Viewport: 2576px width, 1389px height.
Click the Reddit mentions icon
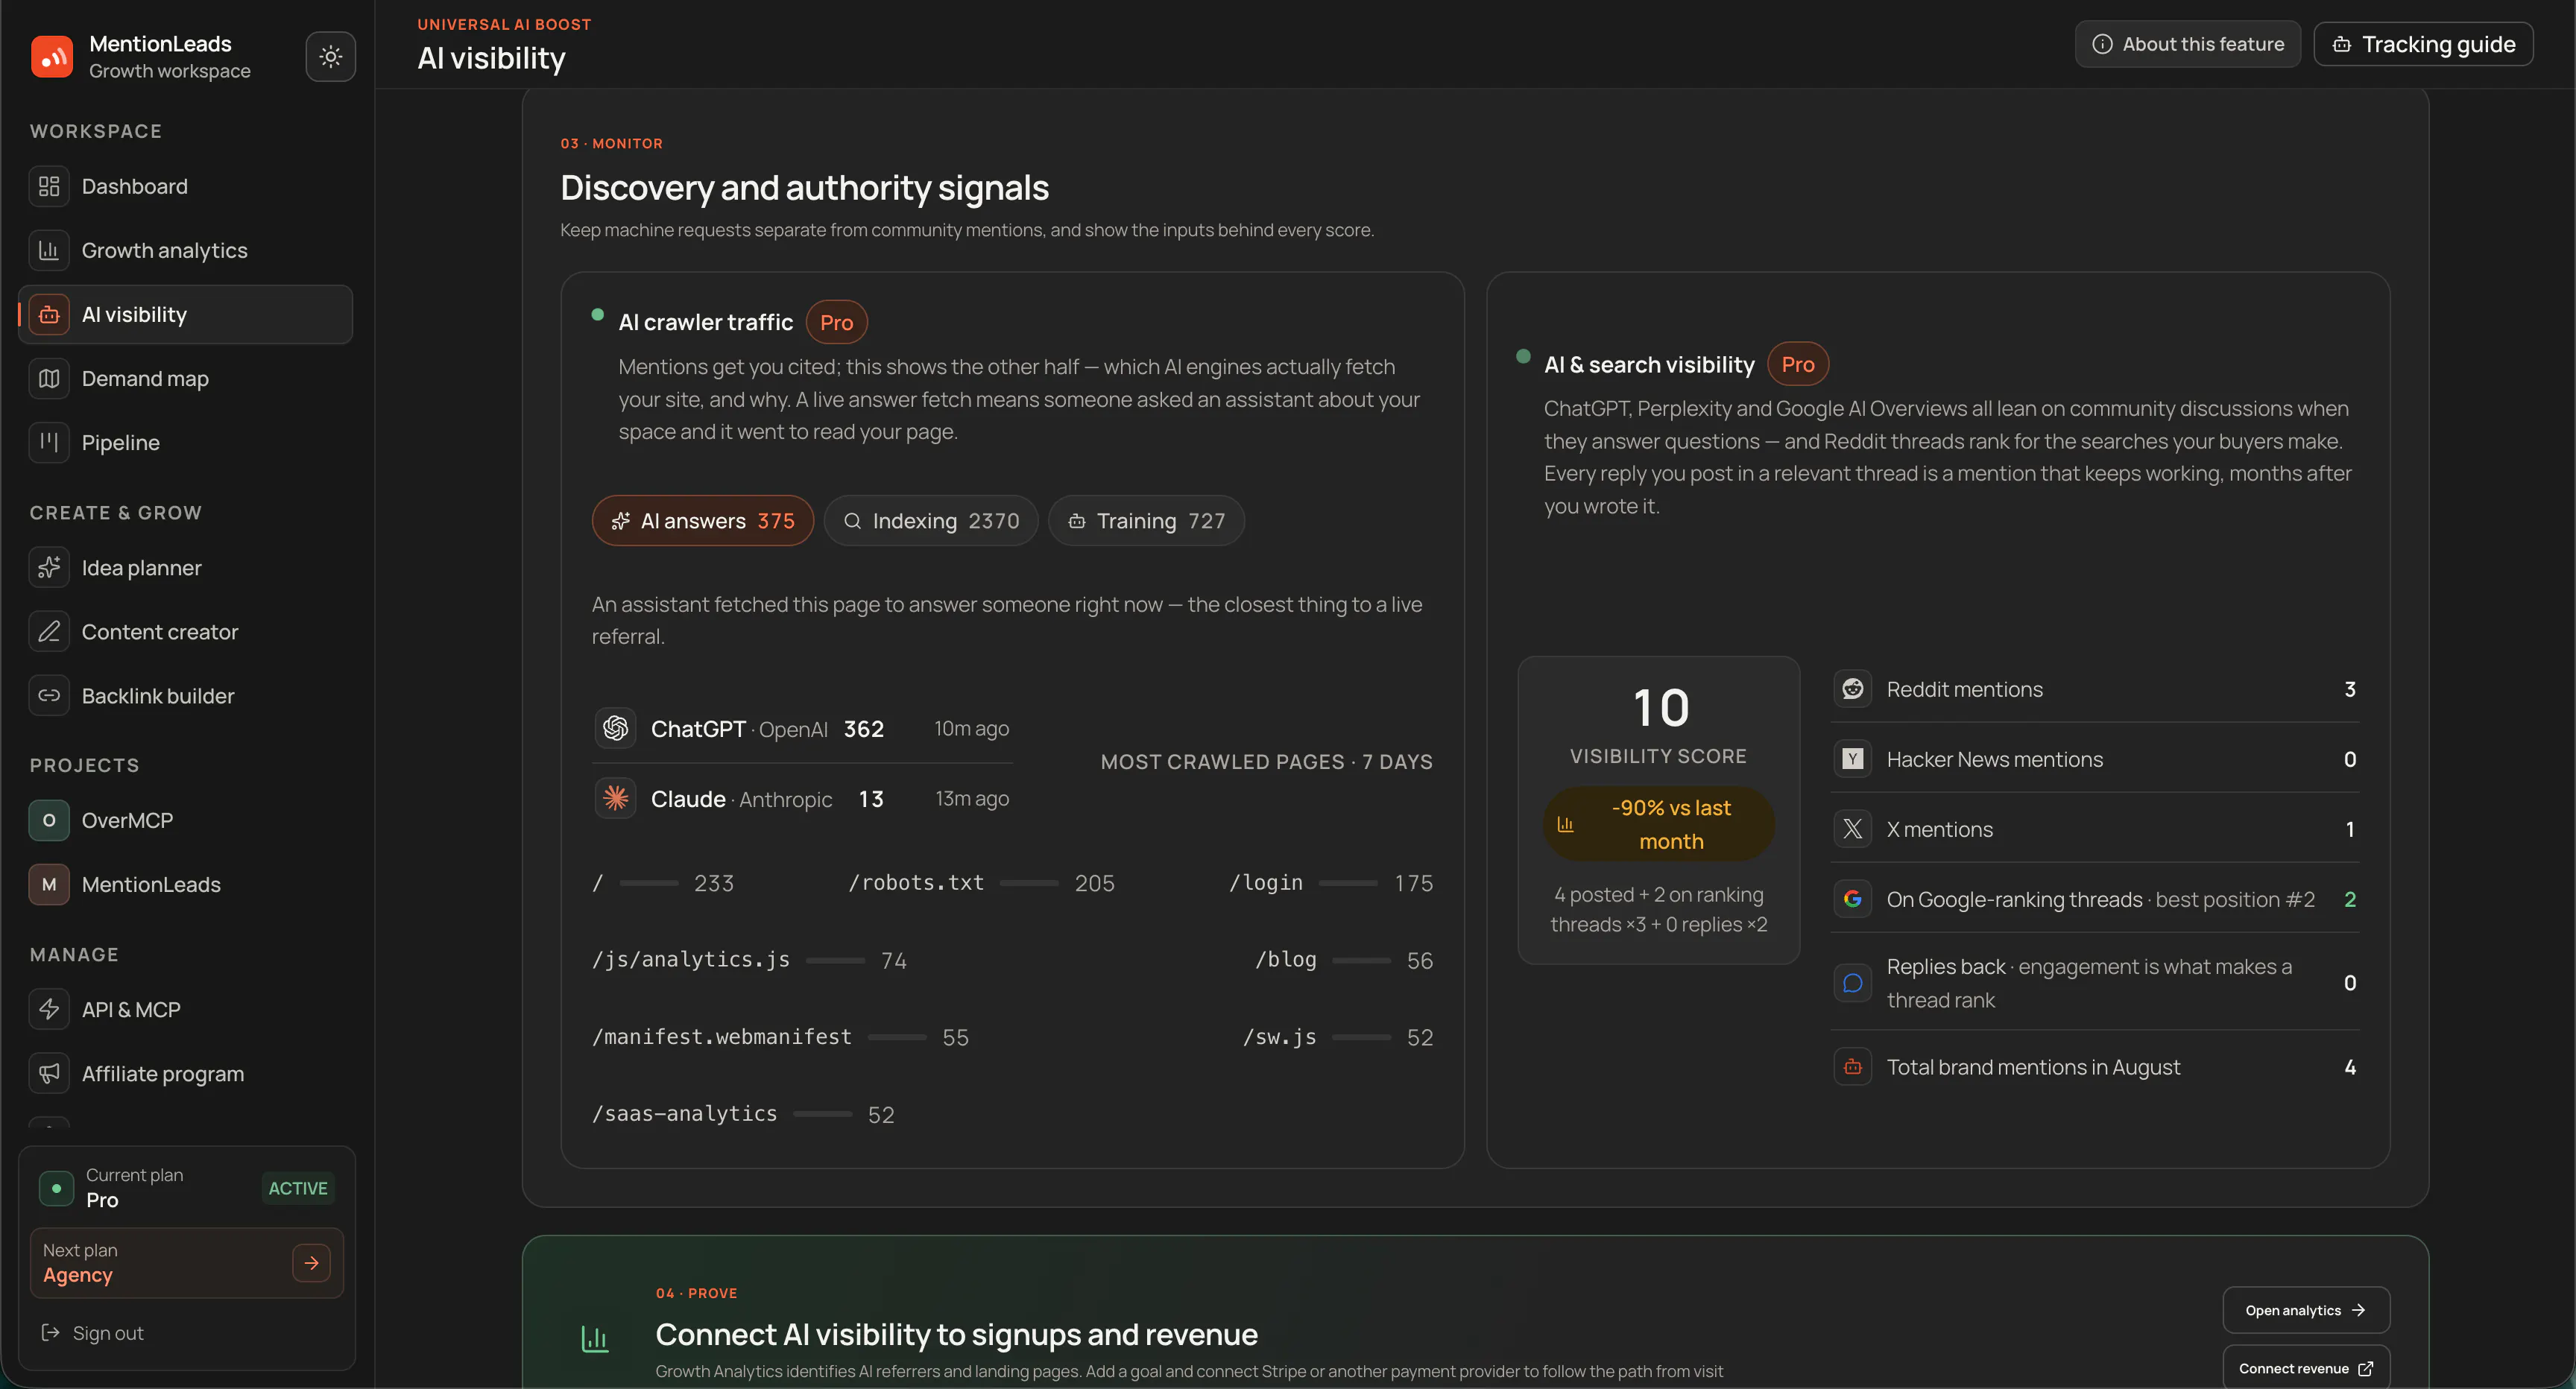1852,689
